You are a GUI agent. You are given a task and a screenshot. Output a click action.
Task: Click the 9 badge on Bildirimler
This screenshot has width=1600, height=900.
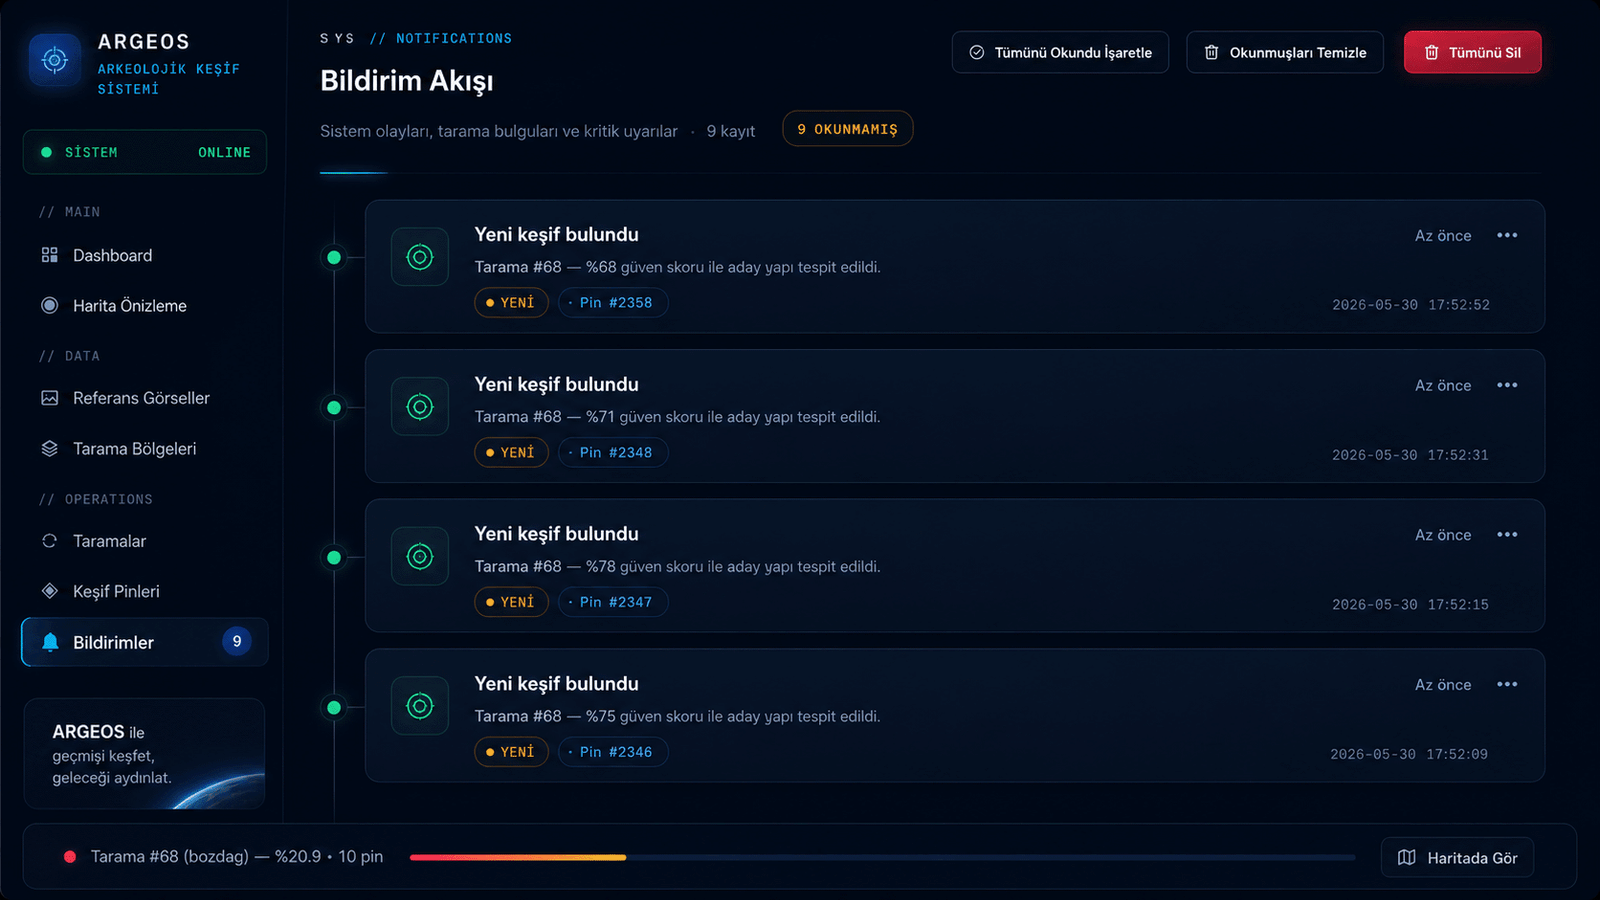[237, 642]
